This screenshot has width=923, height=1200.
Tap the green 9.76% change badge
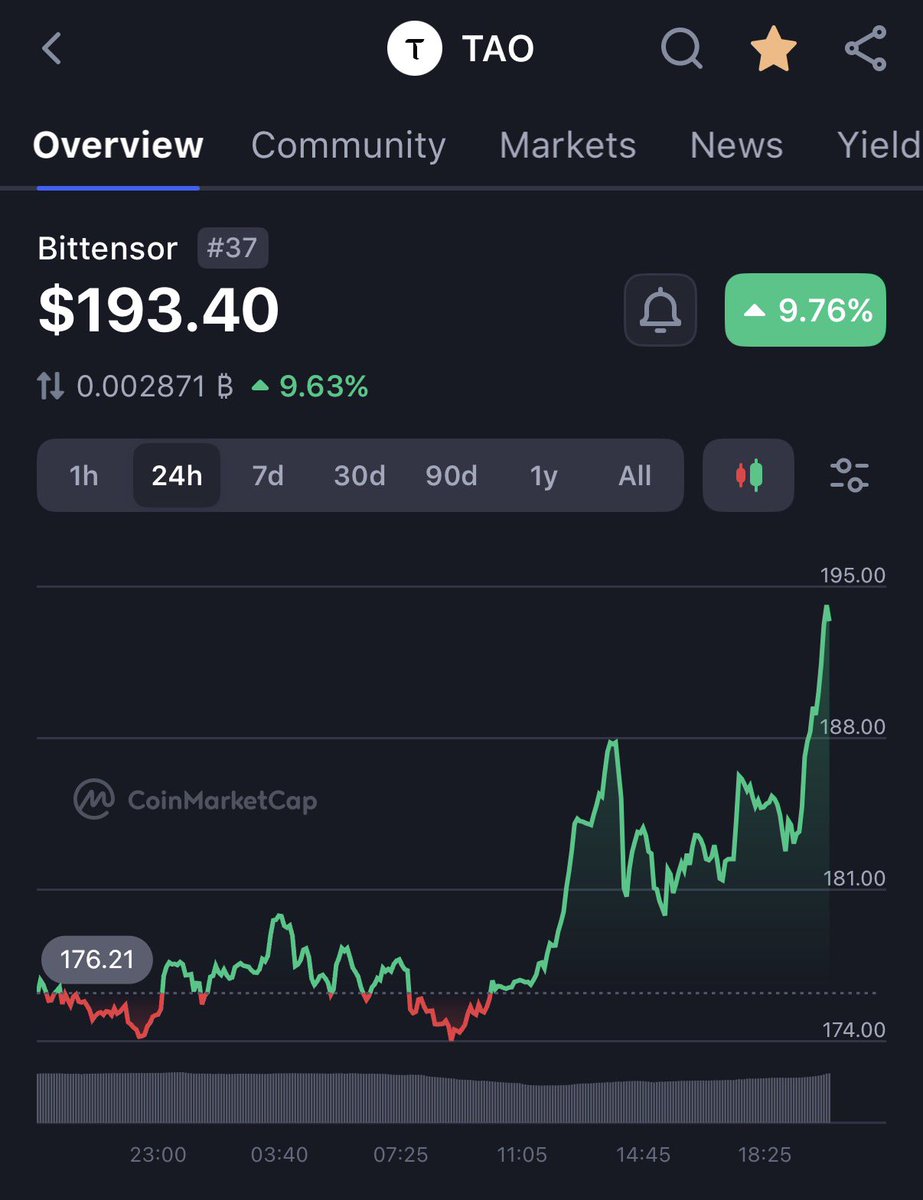(x=805, y=310)
